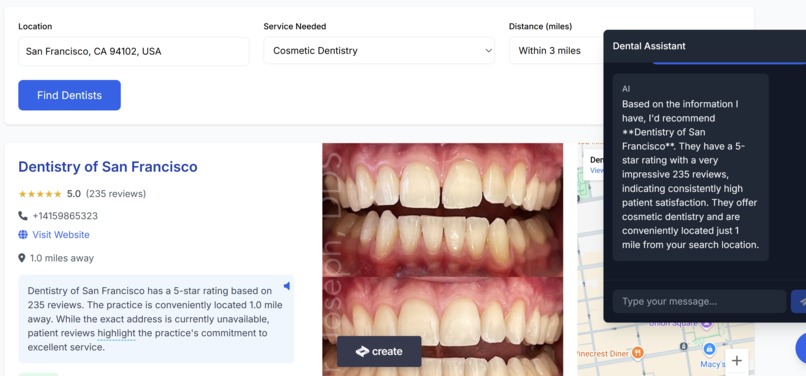Open the Distance miles dropdown
The height and width of the screenshot is (376, 806).
[x=556, y=50]
